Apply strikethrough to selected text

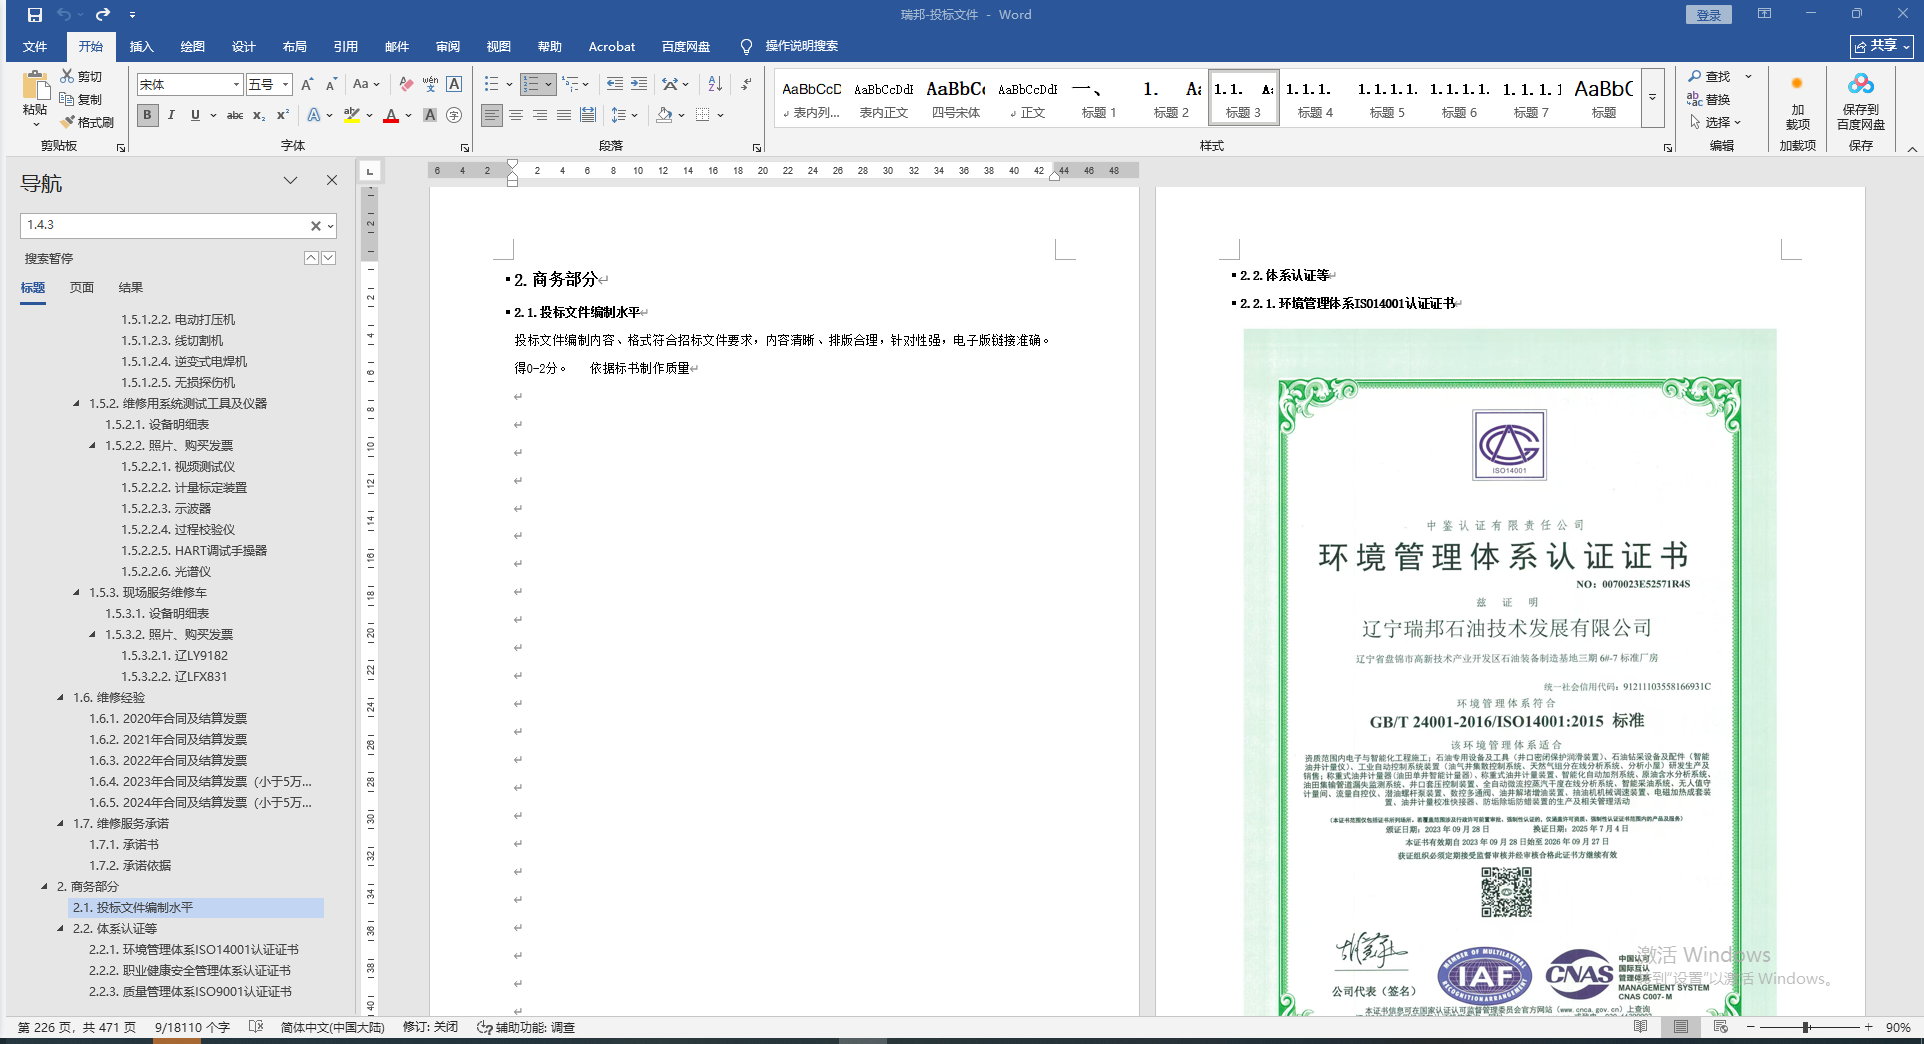[235, 115]
